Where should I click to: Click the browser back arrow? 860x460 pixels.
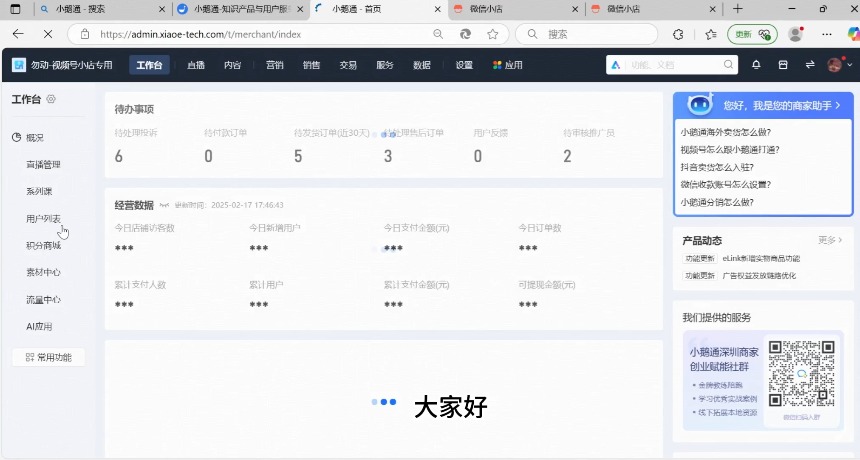18,34
